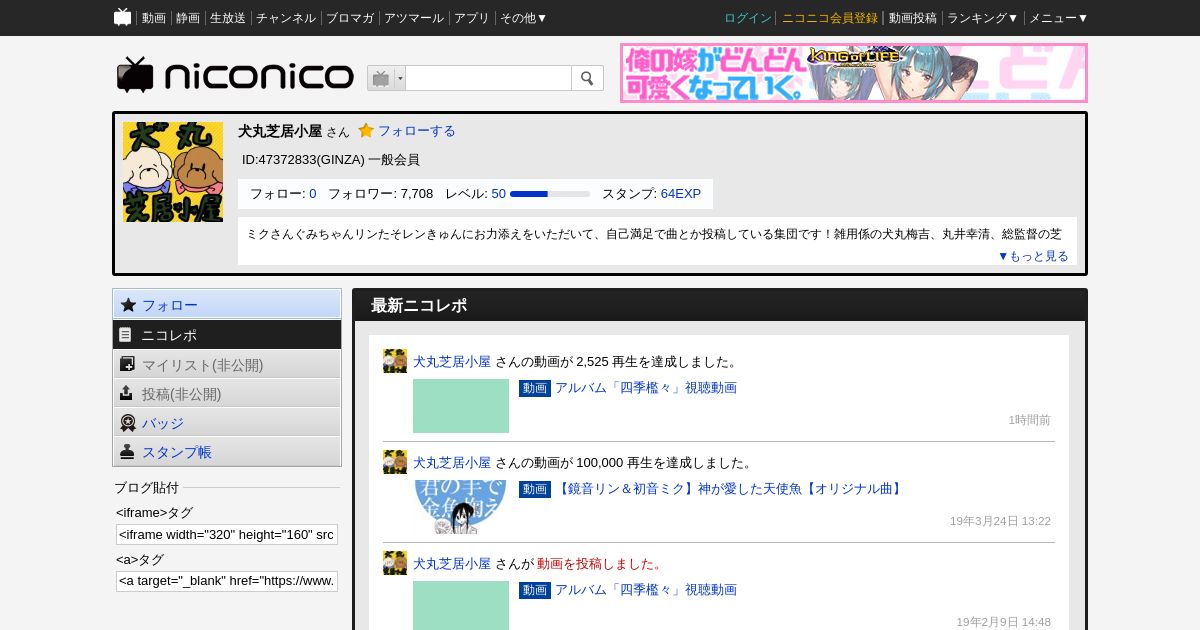Click フォローする link
This screenshot has width=1200, height=630.
pos(416,131)
